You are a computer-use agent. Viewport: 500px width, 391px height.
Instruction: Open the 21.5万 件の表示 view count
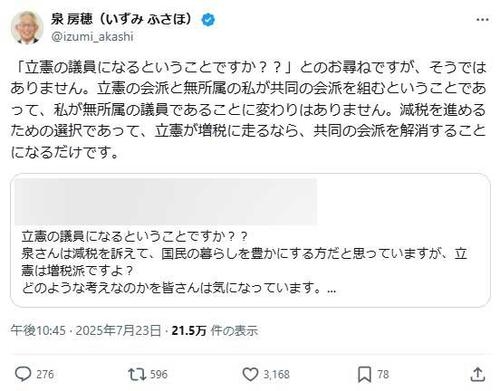pos(215,330)
